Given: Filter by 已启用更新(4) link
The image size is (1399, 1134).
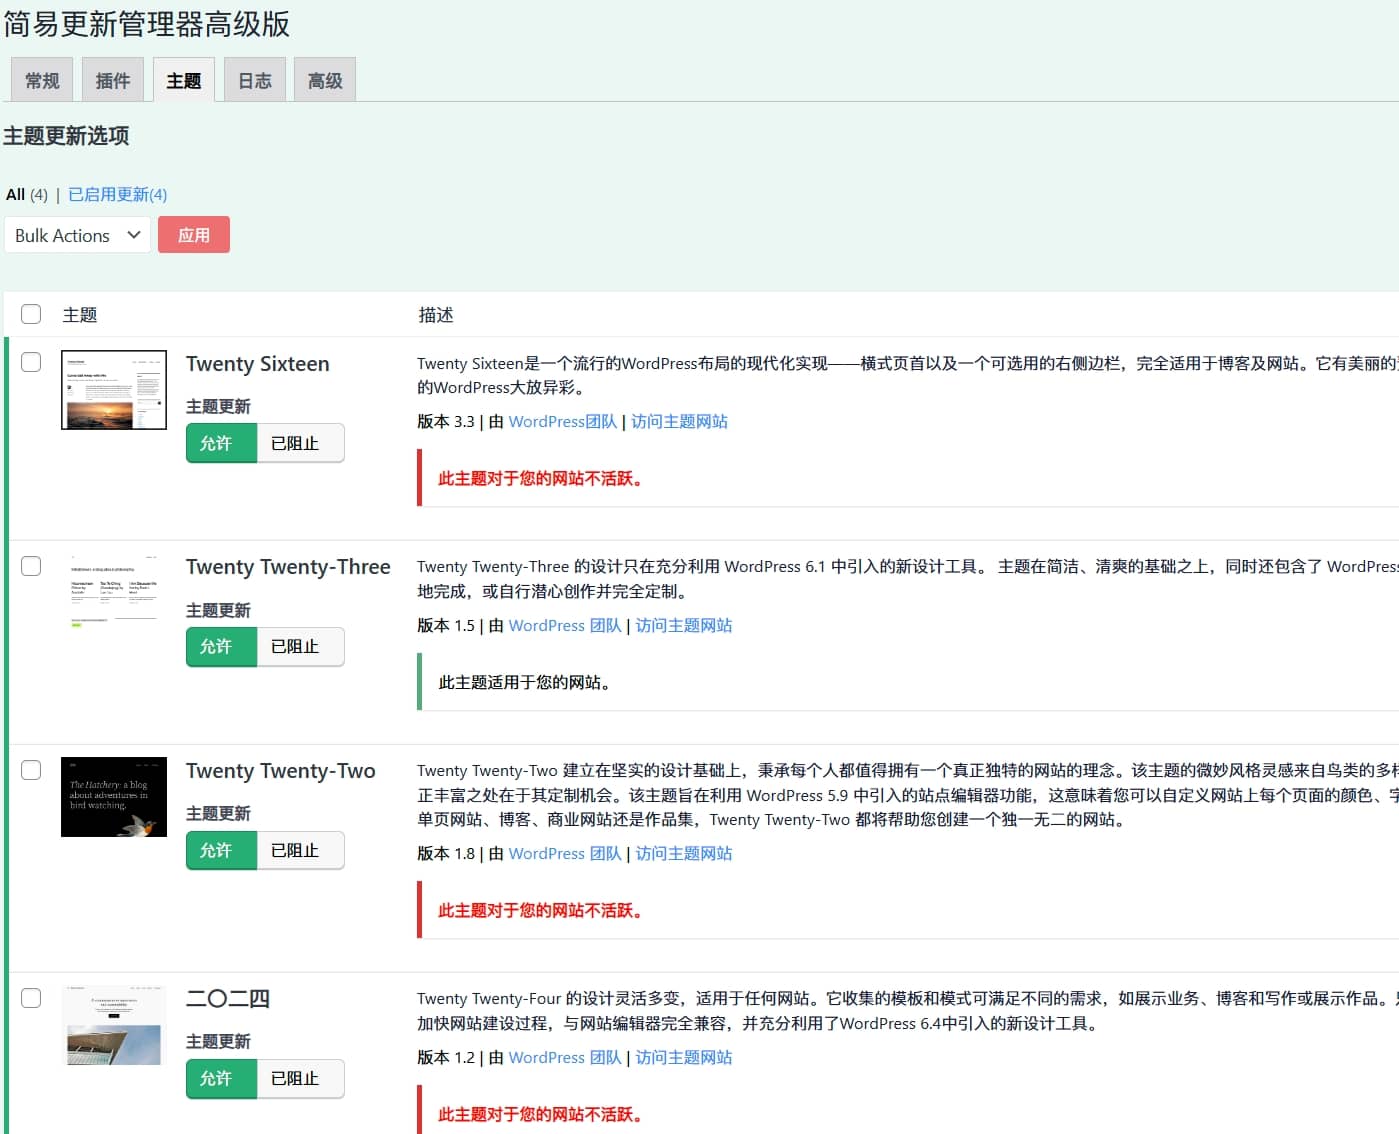Looking at the screenshot, I should [x=117, y=194].
